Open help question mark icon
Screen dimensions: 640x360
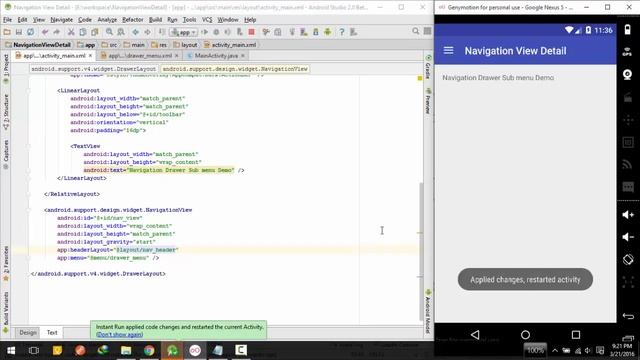(x=342, y=32)
